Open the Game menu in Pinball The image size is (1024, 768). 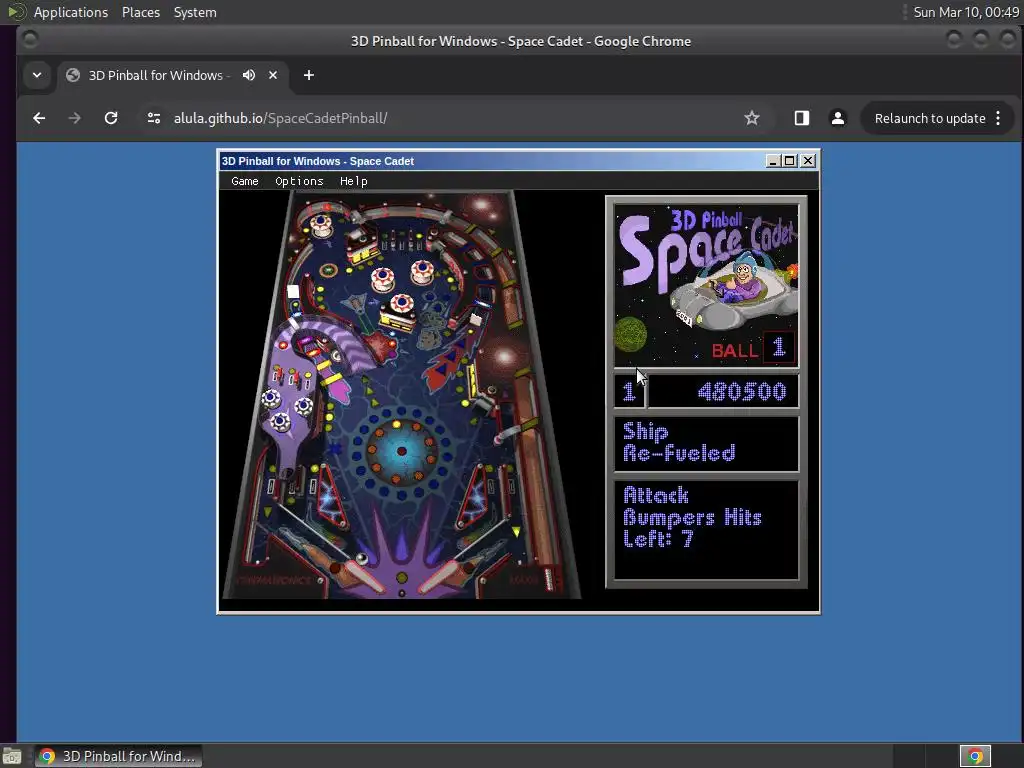tap(245, 182)
